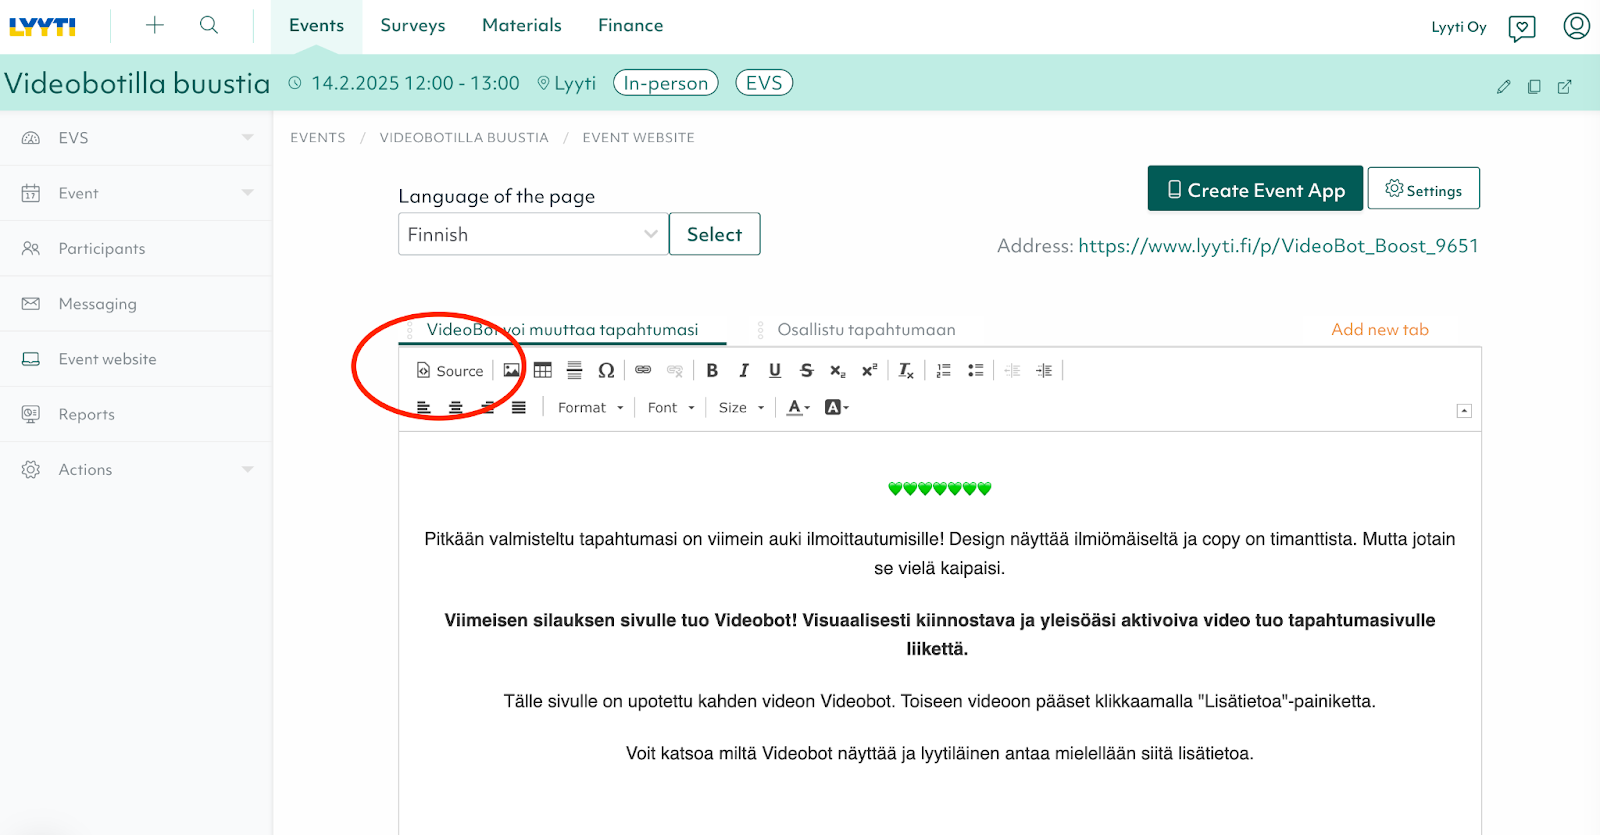
Task: Open the Format dropdown
Action: pyautogui.click(x=591, y=407)
